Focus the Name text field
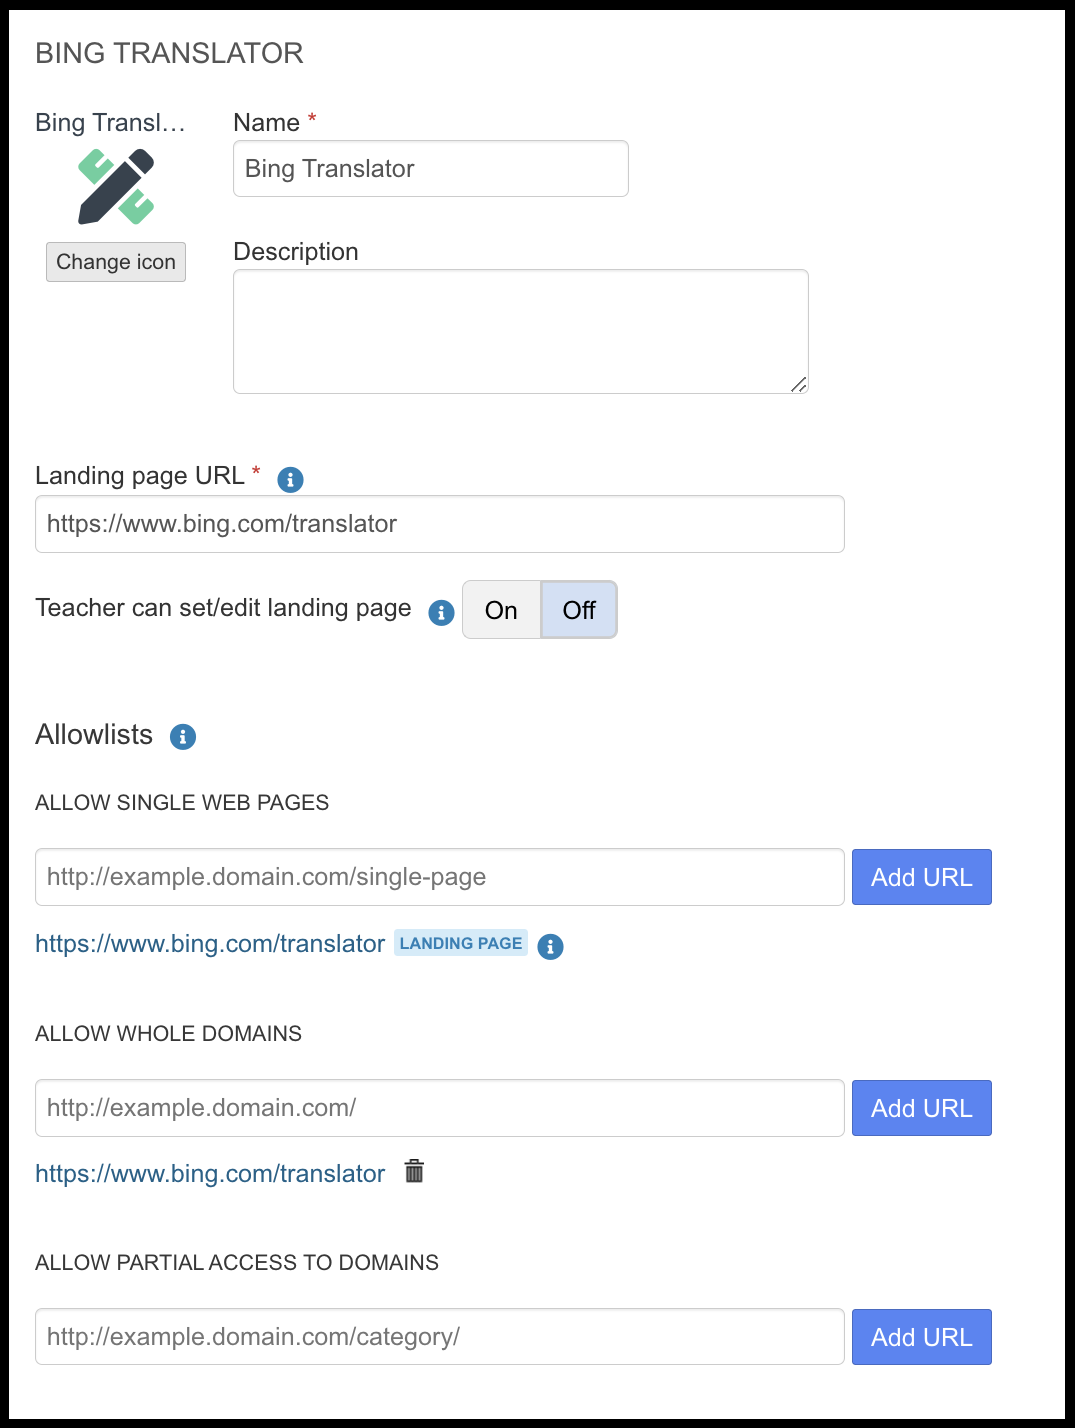This screenshot has width=1076, height=1428. (x=430, y=169)
